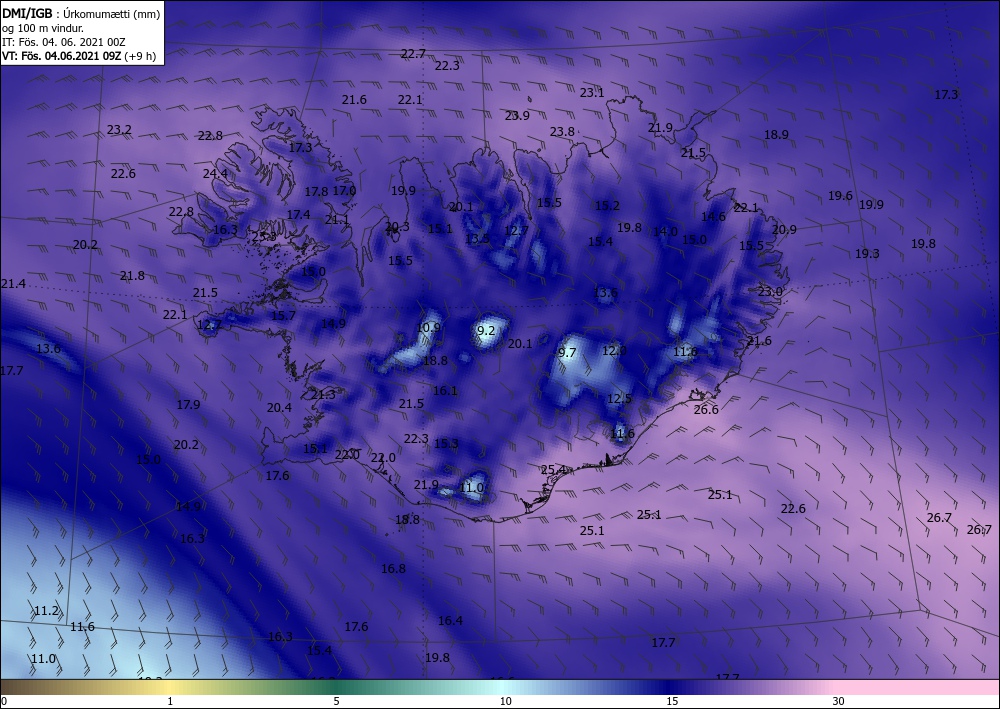
Task: Click the 'IT: Fös. 04. 06. 2021 00Z' line
Action: (x=64, y=42)
